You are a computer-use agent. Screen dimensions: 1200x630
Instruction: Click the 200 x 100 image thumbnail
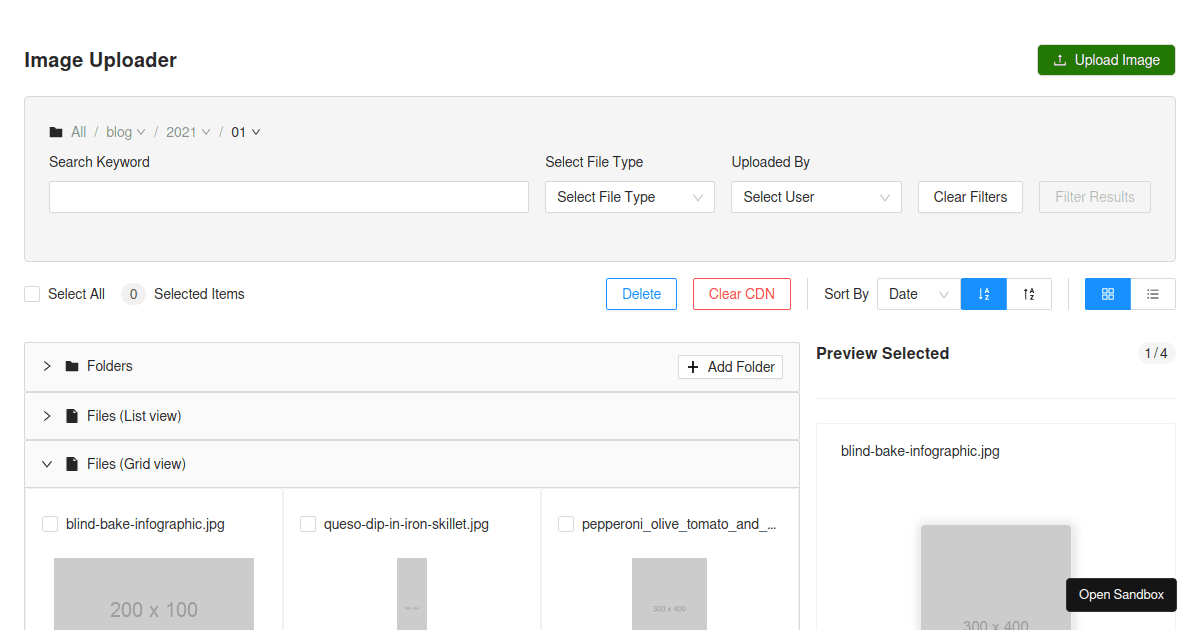(x=154, y=594)
